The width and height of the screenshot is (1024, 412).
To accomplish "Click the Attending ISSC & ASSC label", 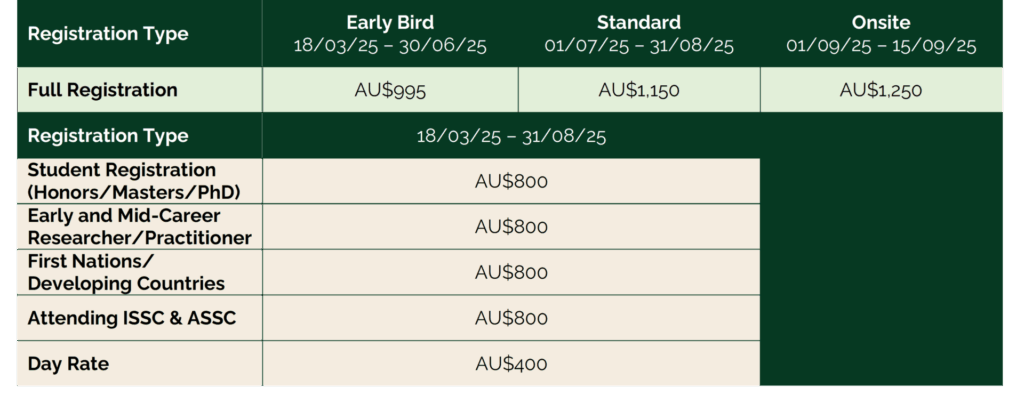I will [132, 318].
